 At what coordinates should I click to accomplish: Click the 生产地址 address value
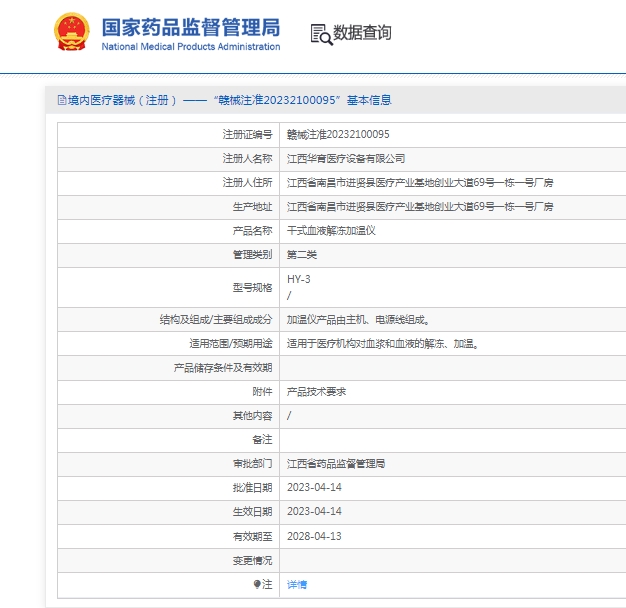point(420,206)
